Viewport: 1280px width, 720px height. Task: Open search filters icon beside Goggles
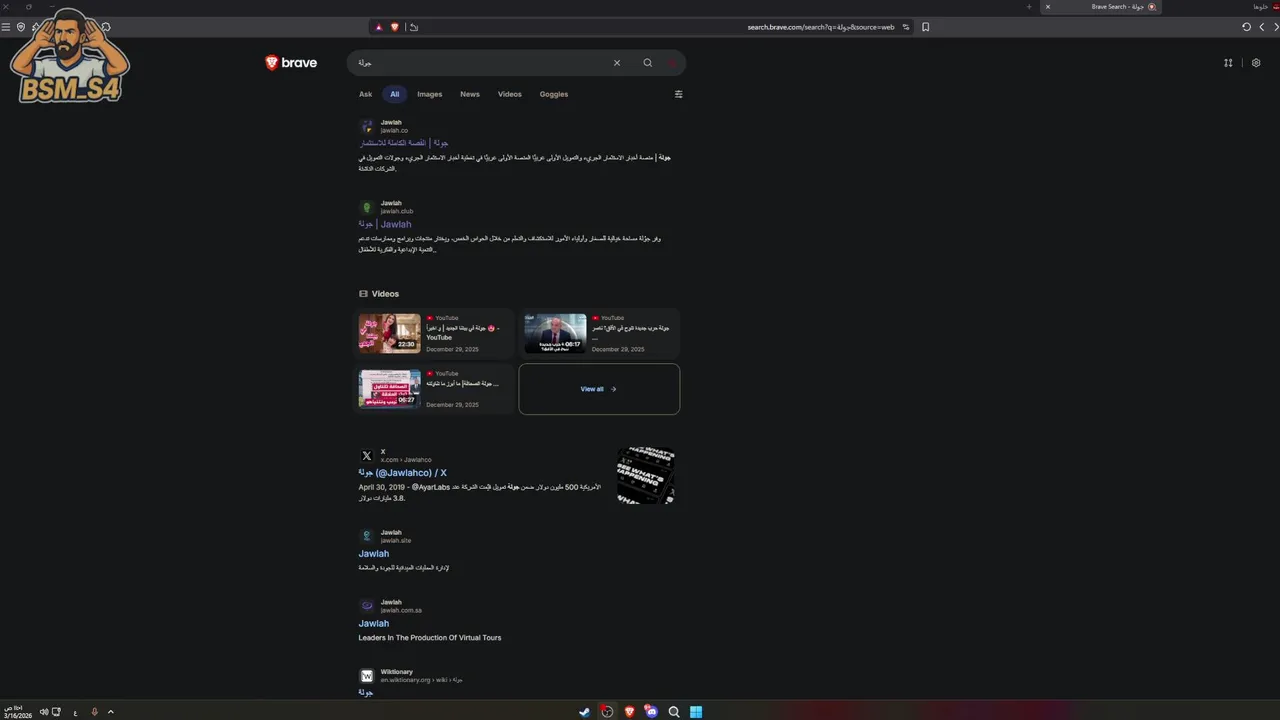tap(679, 94)
